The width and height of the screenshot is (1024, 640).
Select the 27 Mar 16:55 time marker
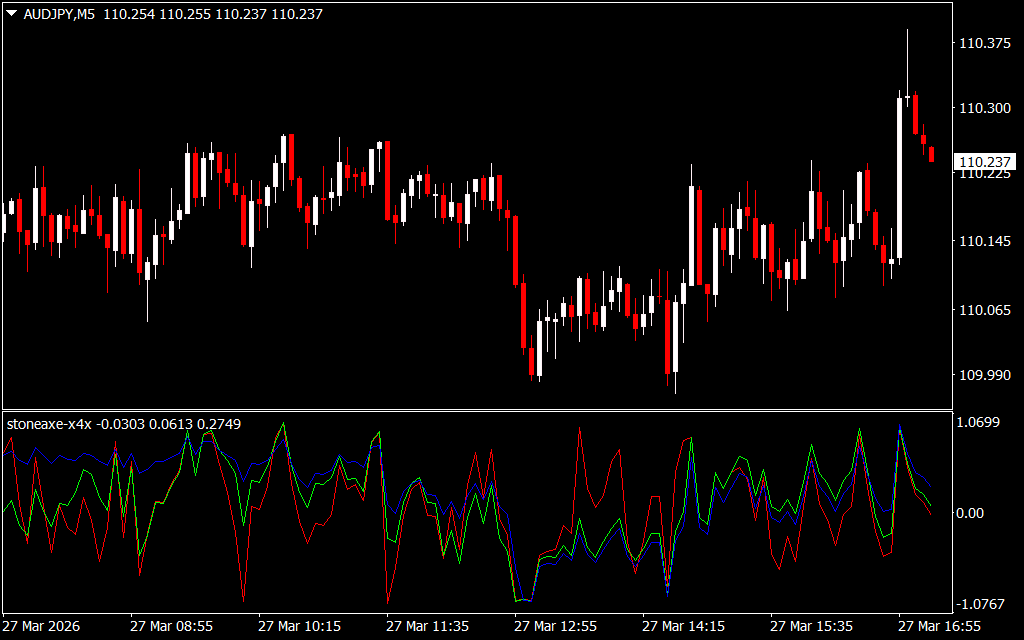[939, 626]
